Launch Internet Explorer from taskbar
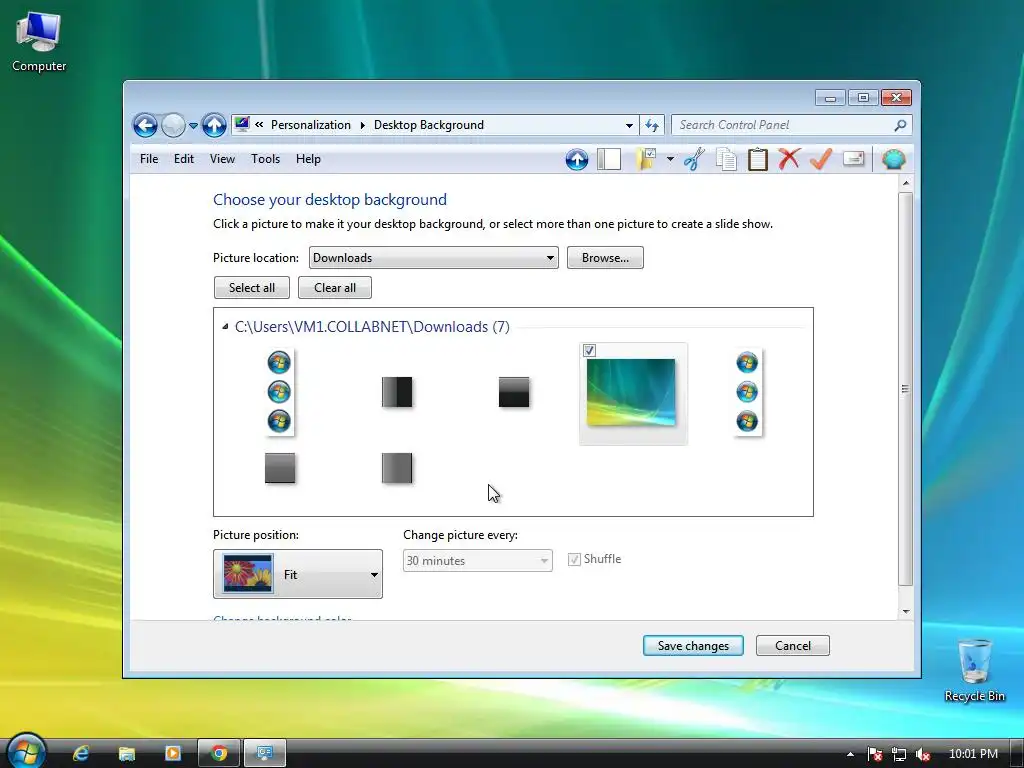The height and width of the screenshot is (768, 1024). 81,754
